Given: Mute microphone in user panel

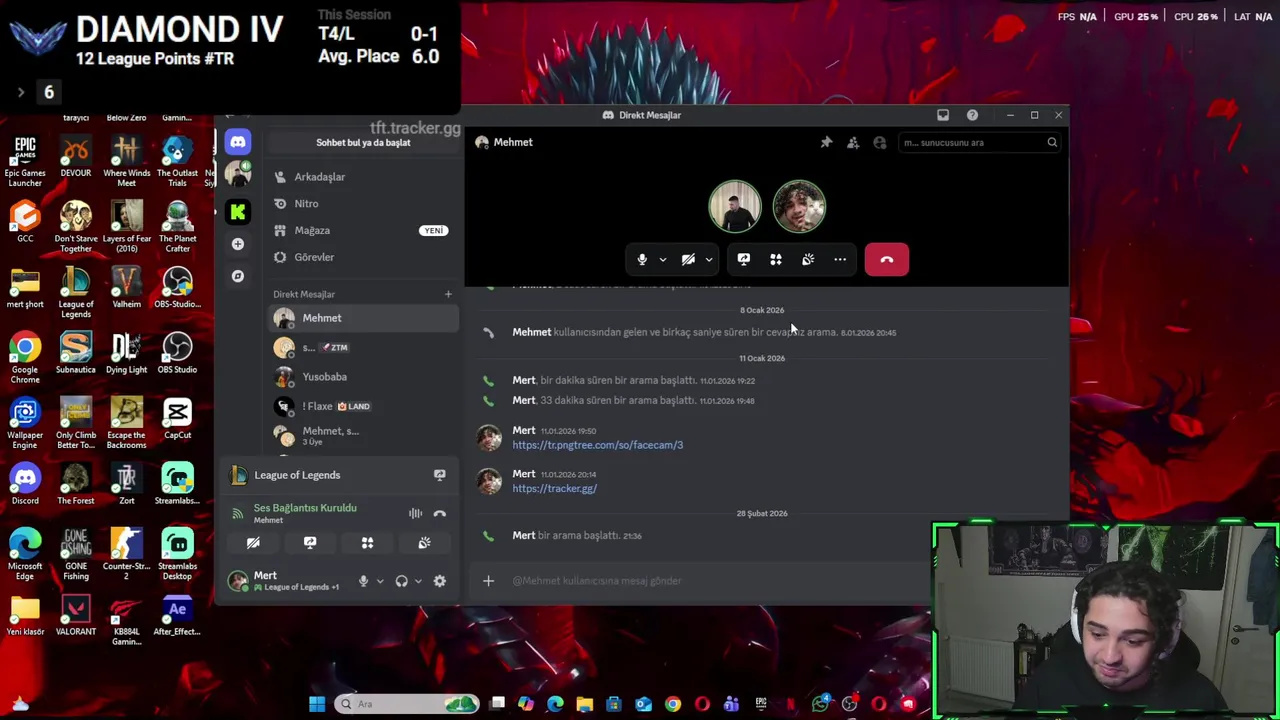Looking at the screenshot, I should pos(364,581).
